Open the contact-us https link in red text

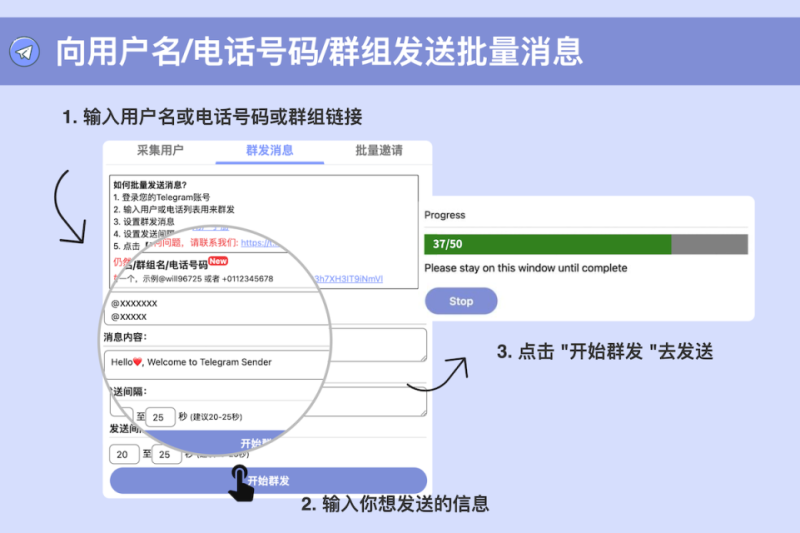tap(259, 243)
